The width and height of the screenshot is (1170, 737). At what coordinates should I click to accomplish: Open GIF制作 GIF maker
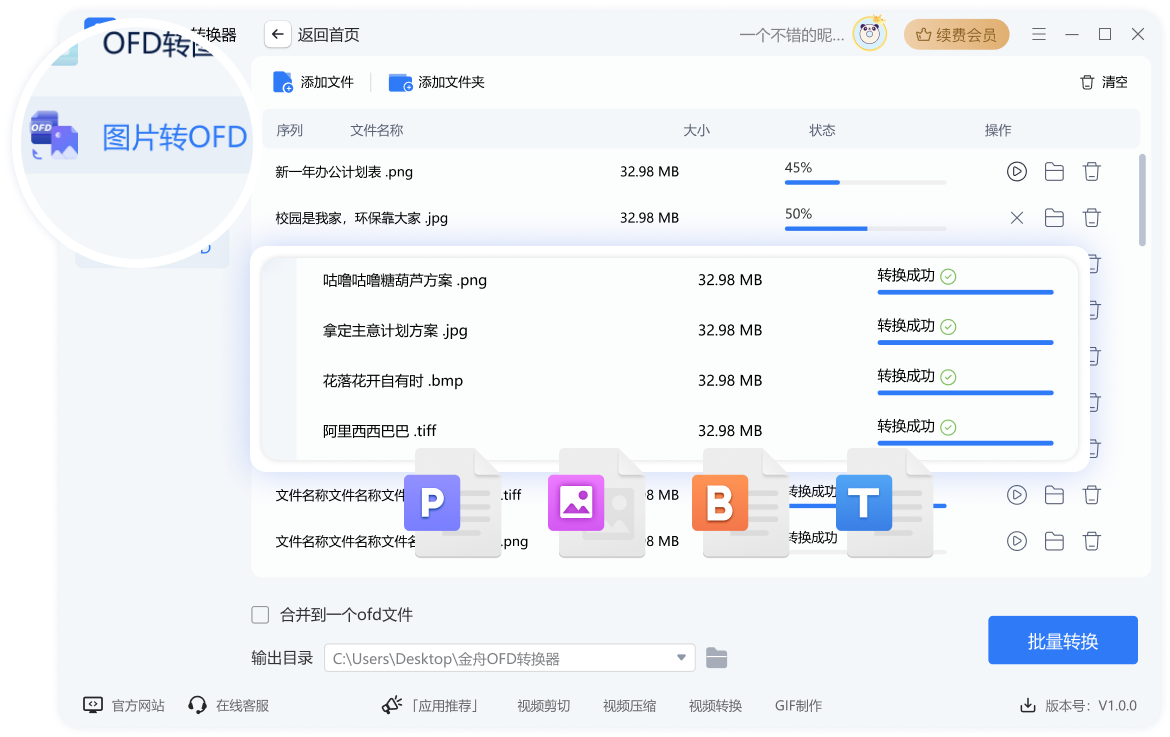click(x=798, y=705)
